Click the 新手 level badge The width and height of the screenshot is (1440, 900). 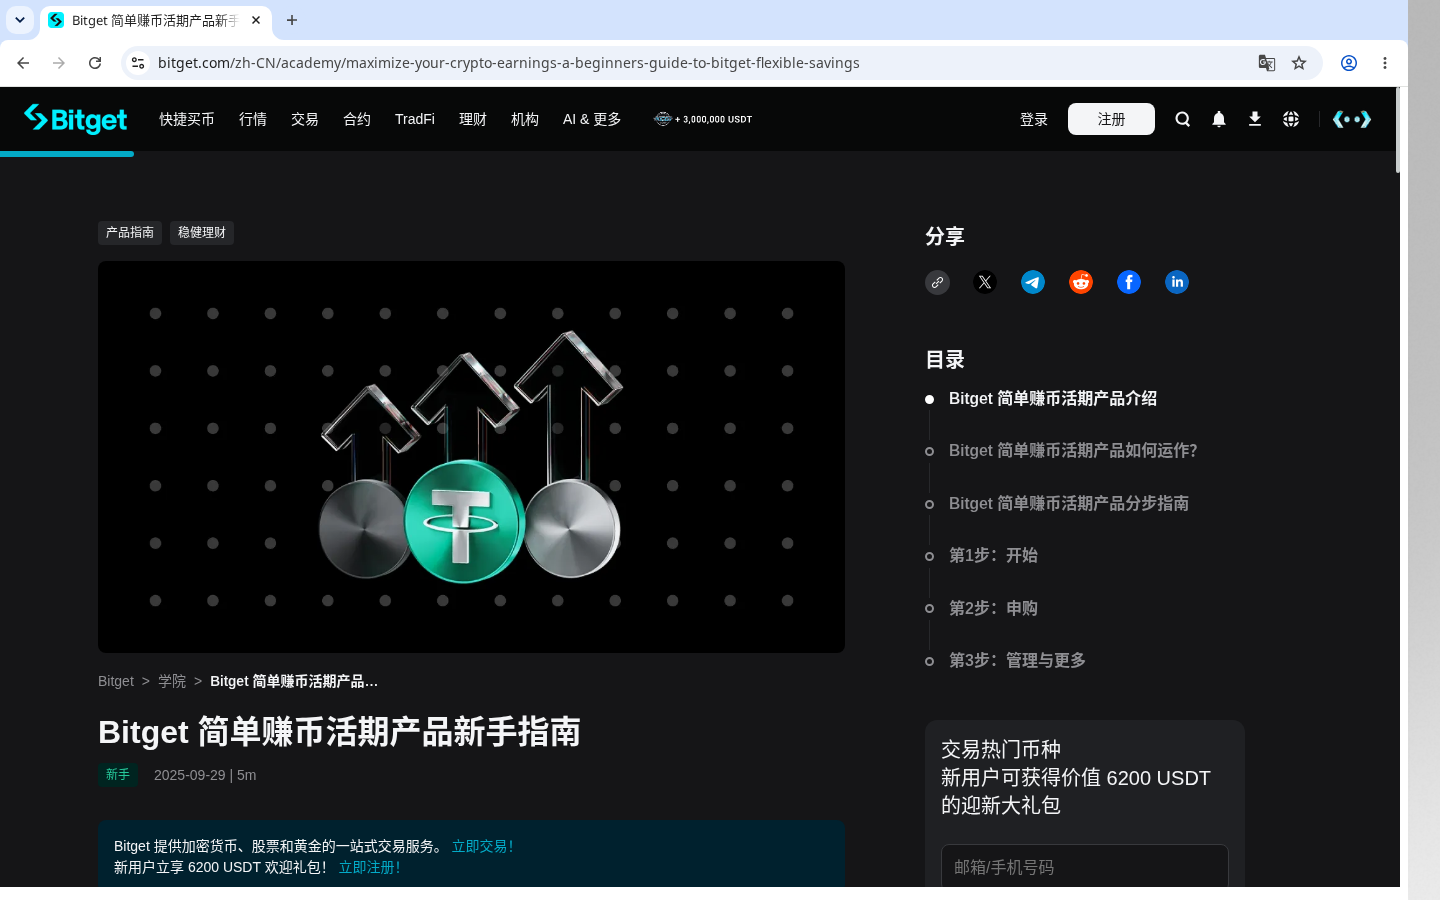tap(118, 775)
